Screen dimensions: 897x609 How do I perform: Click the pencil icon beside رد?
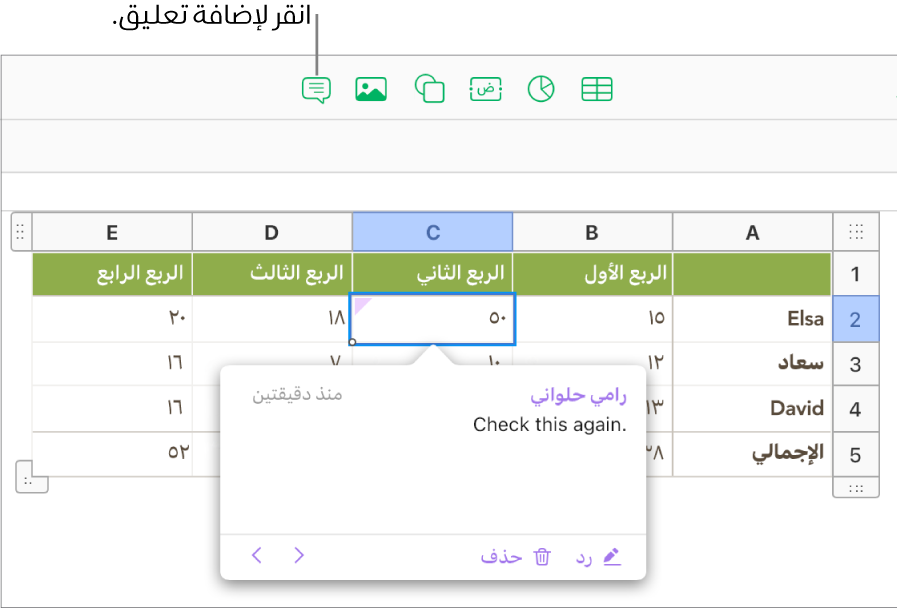tap(612, 556)
